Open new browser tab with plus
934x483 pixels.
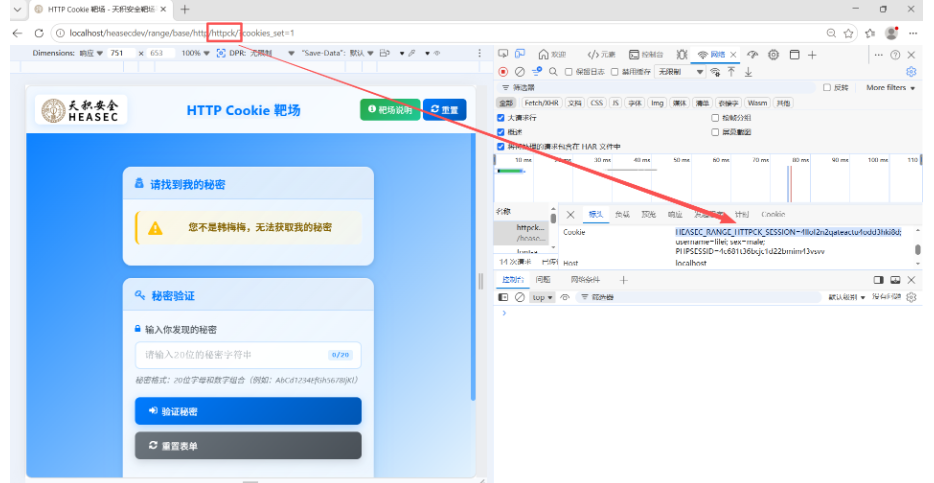(185, 9)
